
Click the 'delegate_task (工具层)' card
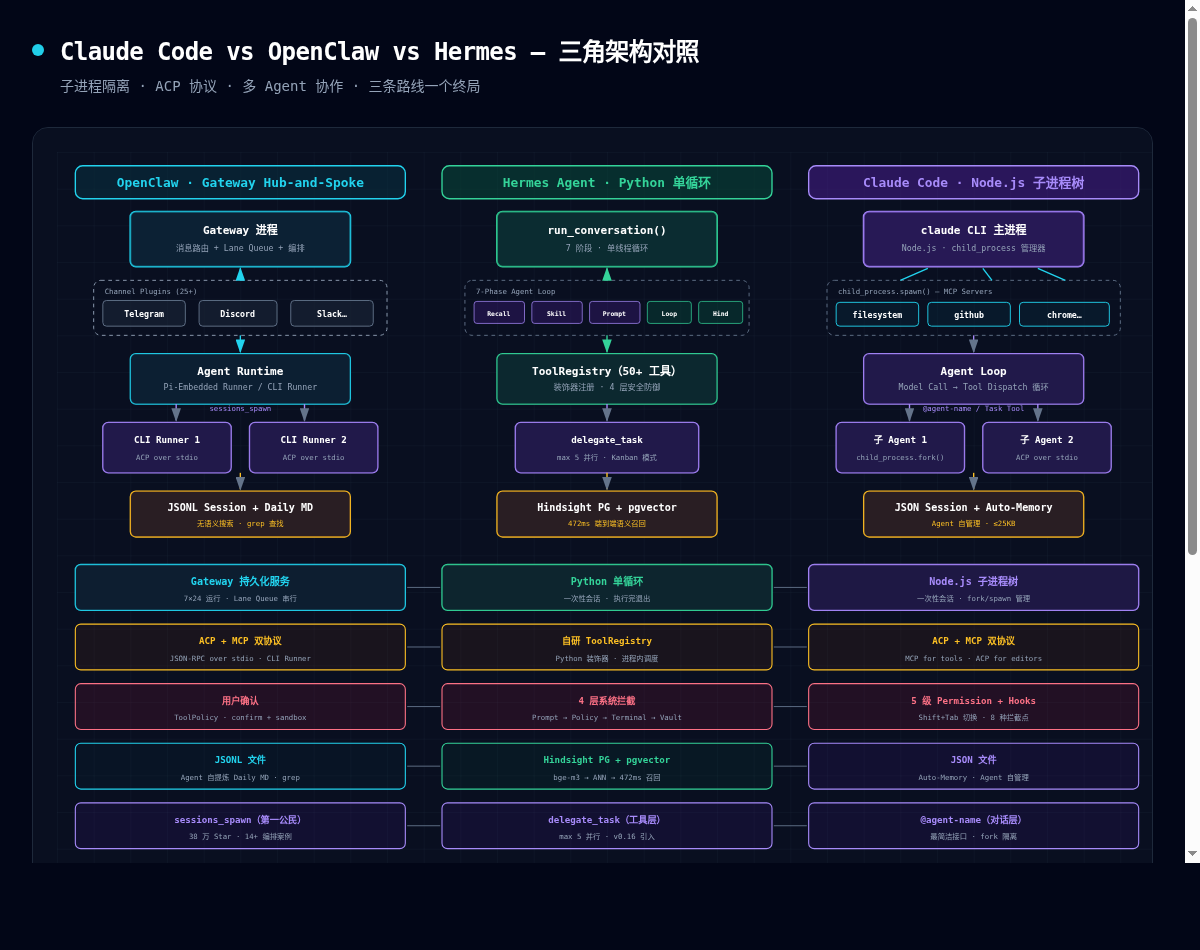coord(607,826)
